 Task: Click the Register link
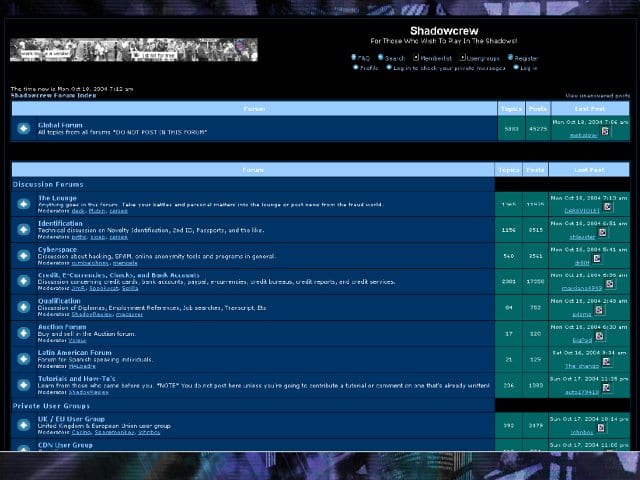click(x=526, y=58)
